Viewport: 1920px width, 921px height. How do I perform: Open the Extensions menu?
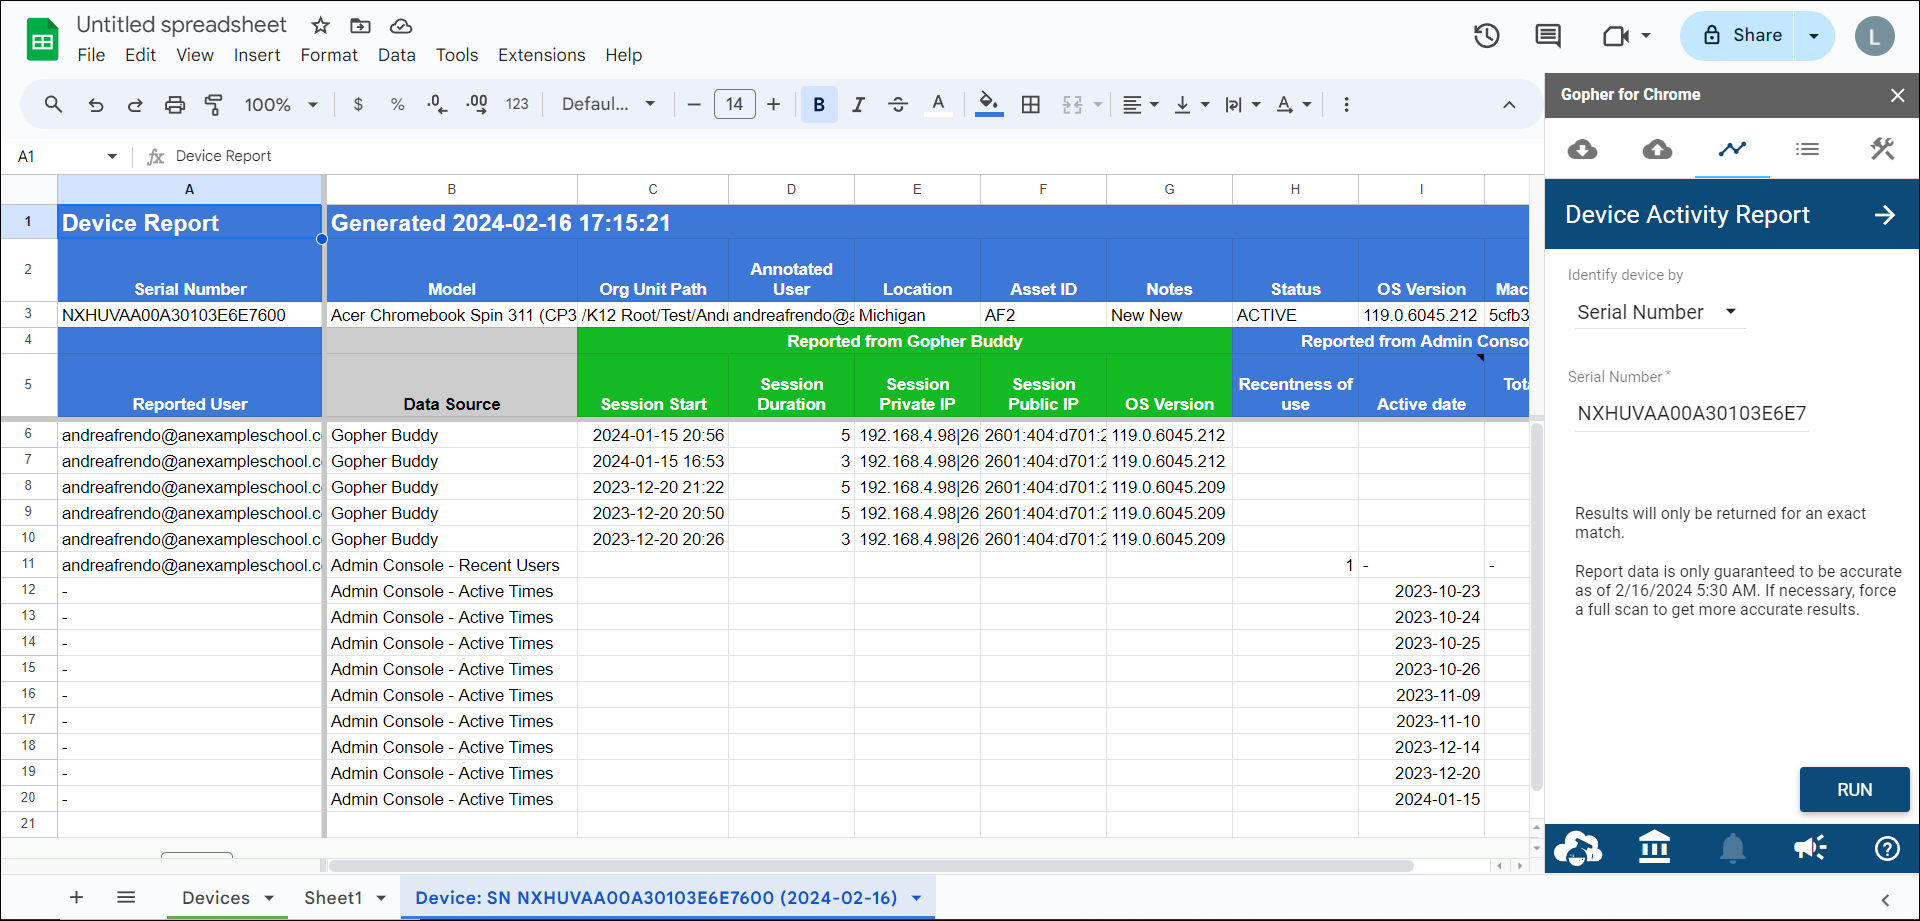[x=542, y=55]
